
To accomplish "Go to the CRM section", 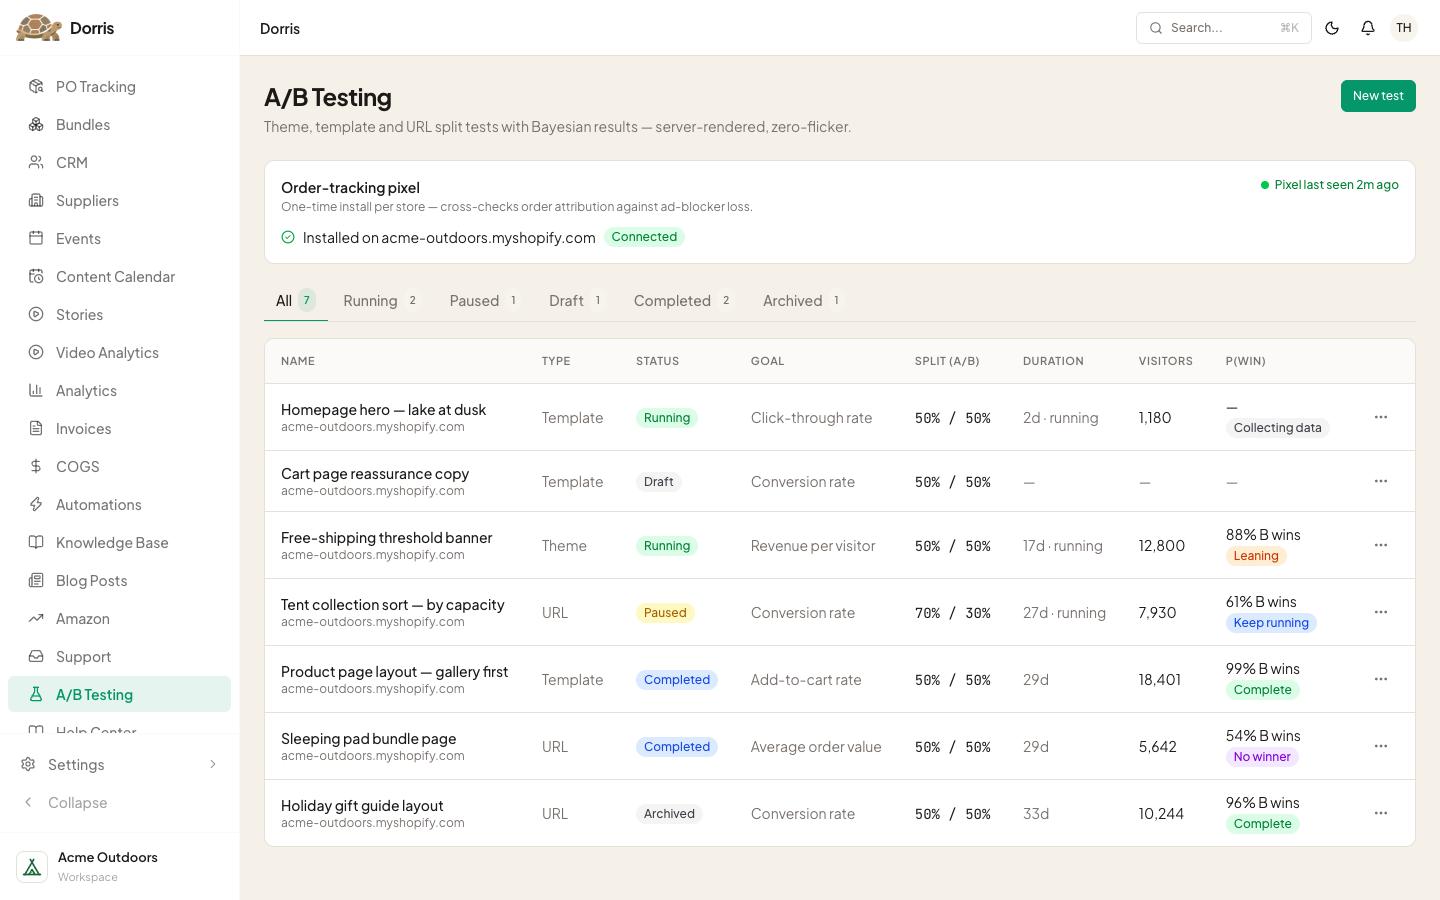I will point(119,162).
